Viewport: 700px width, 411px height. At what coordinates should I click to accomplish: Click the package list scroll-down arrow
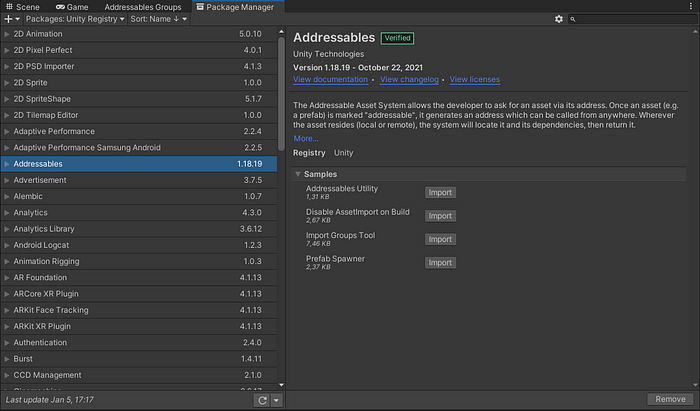(281, 385)
